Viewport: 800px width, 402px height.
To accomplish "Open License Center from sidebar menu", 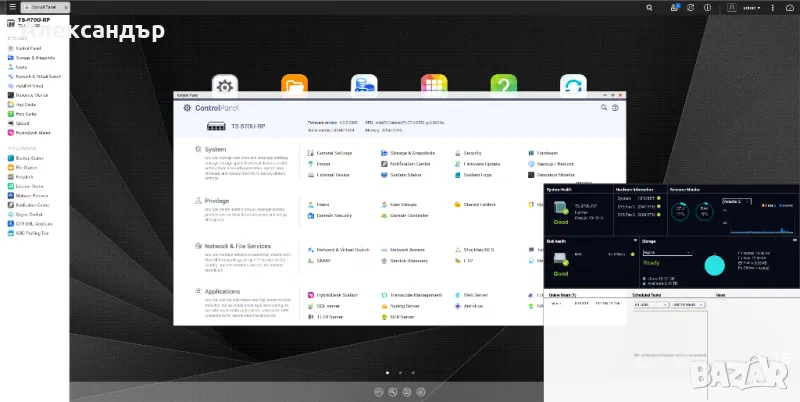I will point(26,186).
